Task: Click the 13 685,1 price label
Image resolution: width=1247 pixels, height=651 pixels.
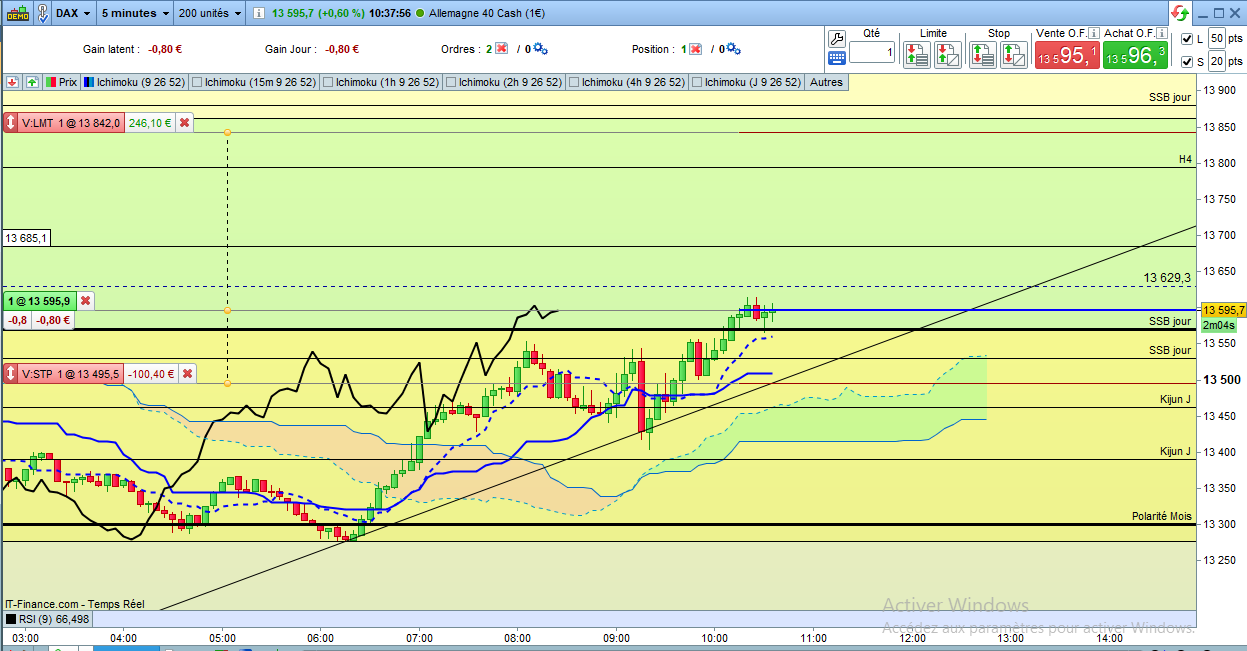Action: click(26, 238)
